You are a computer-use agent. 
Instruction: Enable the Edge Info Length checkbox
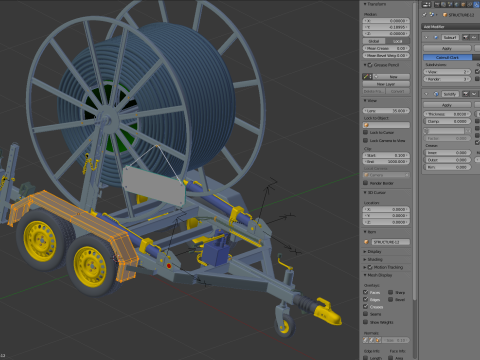coord(365,358)
